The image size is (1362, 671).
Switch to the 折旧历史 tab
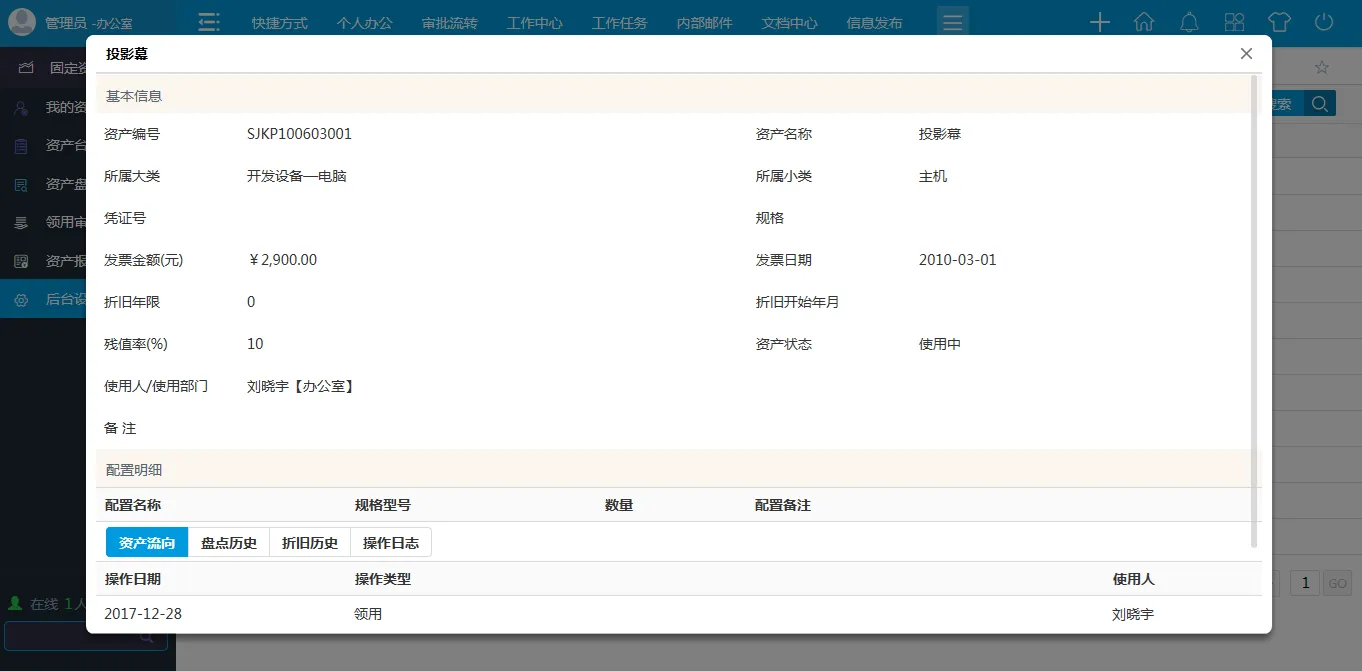pyautogui.click(x=310, y=543)
